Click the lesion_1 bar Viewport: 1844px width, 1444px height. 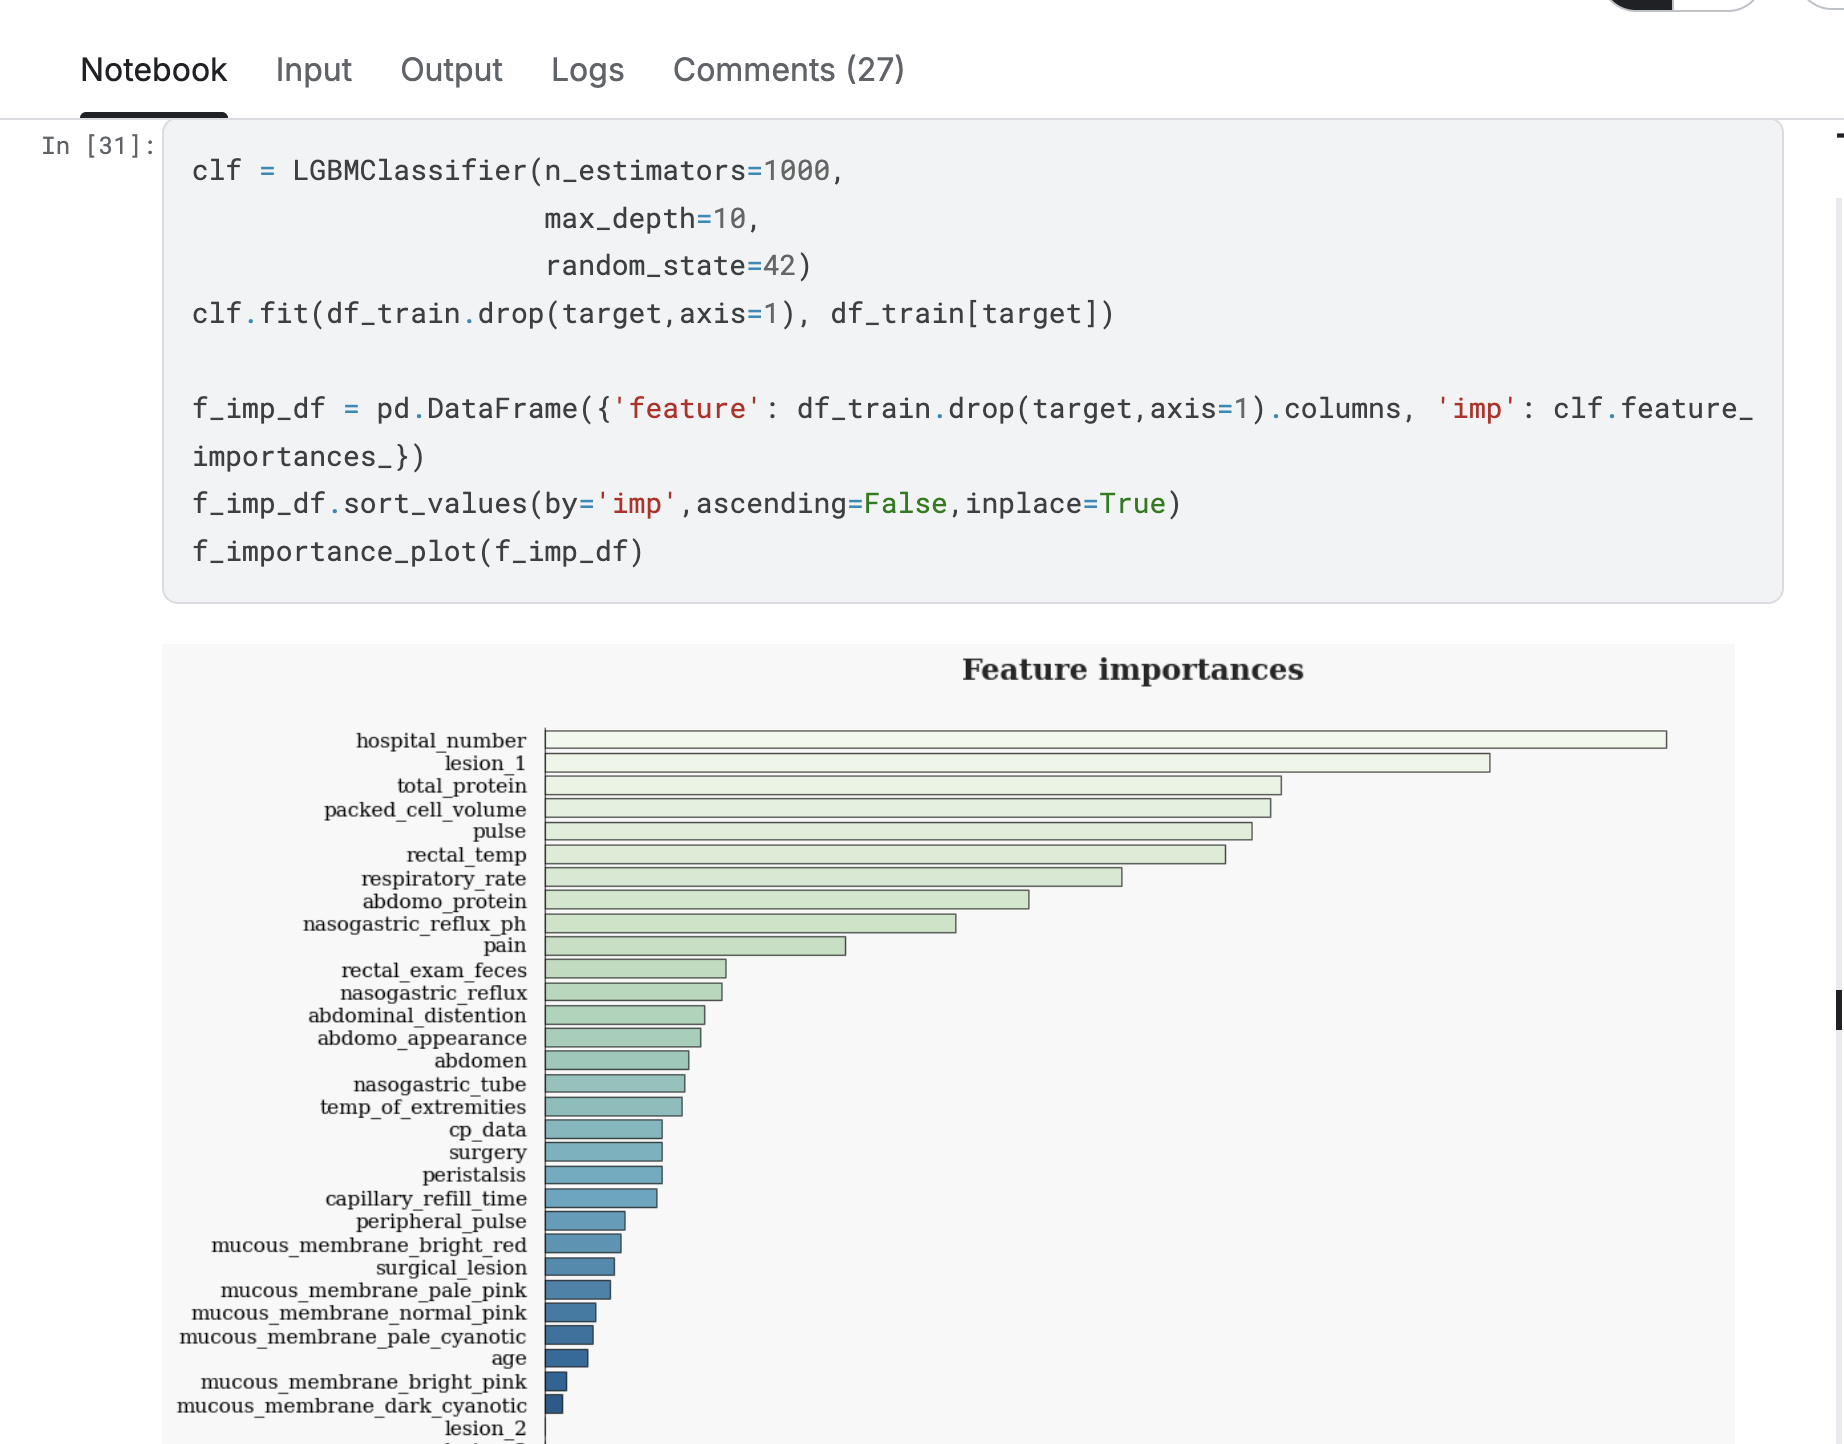pos(1017,763)
